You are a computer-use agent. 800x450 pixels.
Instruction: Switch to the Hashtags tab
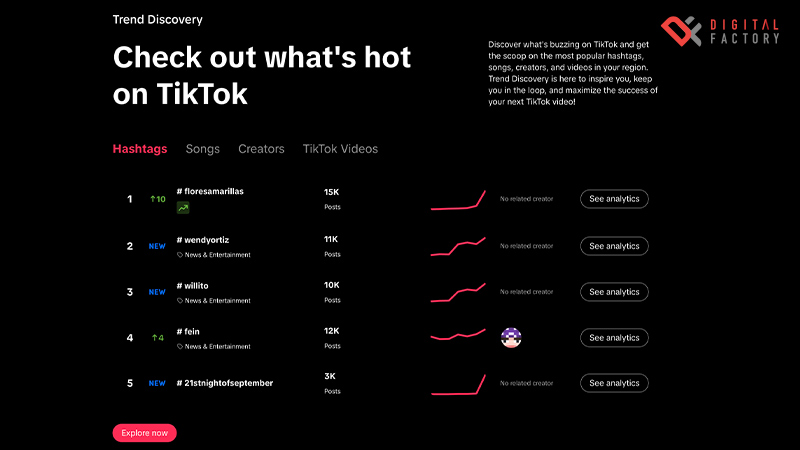click(140, 149)
